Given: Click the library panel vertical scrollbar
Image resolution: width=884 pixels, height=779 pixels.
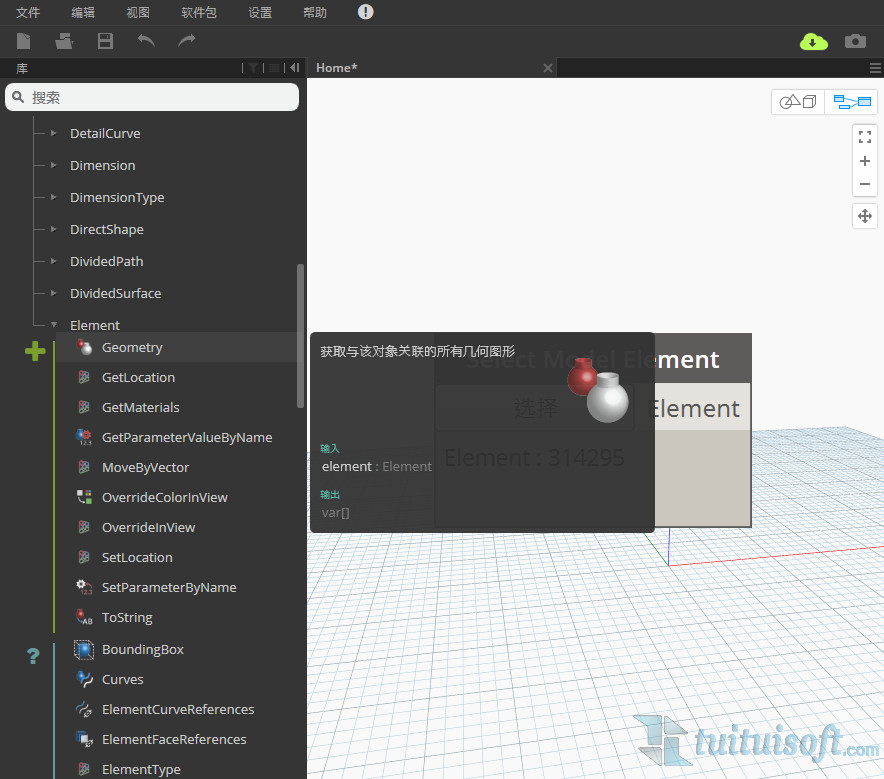Looking at the screenshot, I should coord(301,335).
